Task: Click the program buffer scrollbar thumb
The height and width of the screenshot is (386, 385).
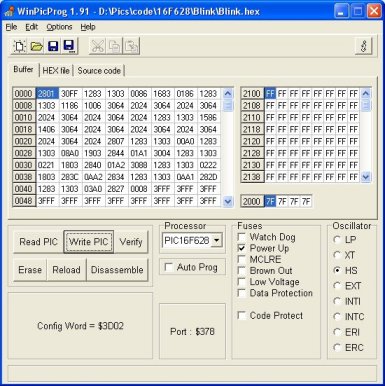Action: click(228, 105)
